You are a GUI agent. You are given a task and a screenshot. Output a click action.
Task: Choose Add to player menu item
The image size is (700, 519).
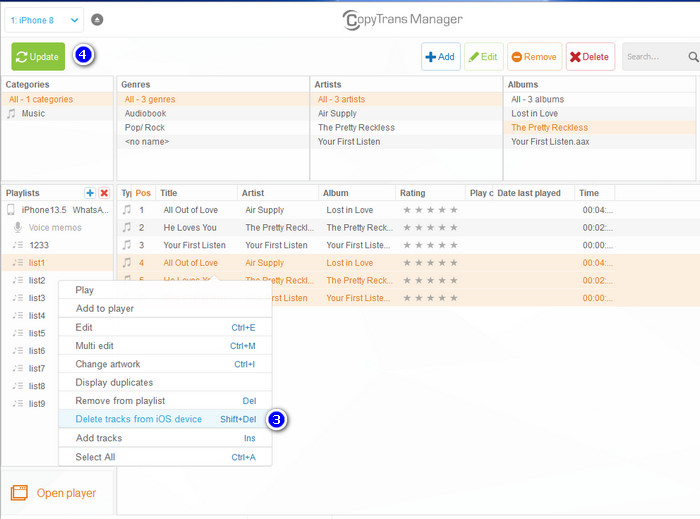click(x=165, y=308)
